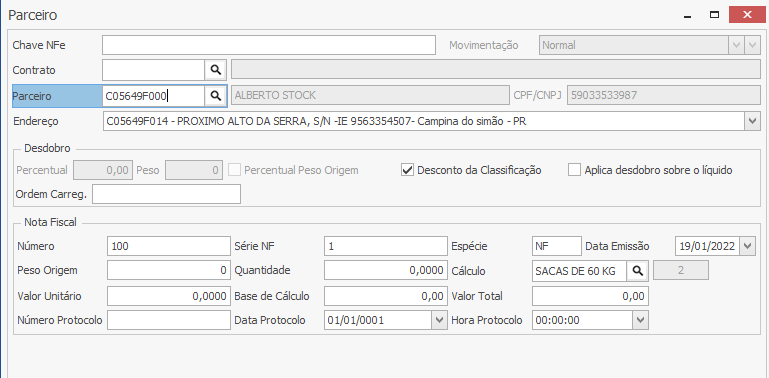The height and width of the screenshot is (378, 769).
Task: Open the Cálculo lookup magnifier icon
Action: (x=637, y=271)
